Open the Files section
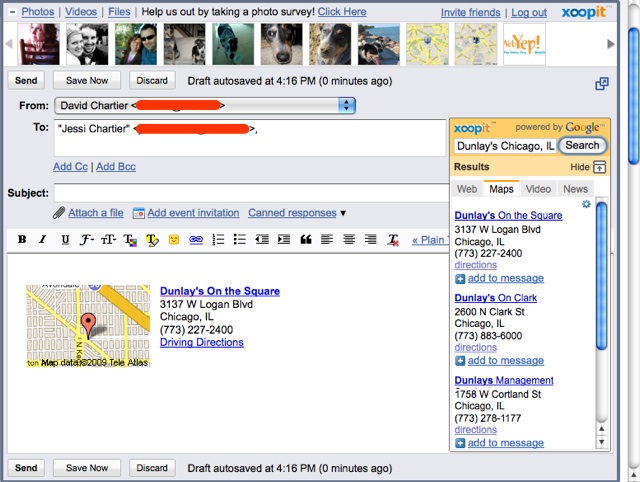The width and height of the screenshot is (640, 482). [119, 12]
